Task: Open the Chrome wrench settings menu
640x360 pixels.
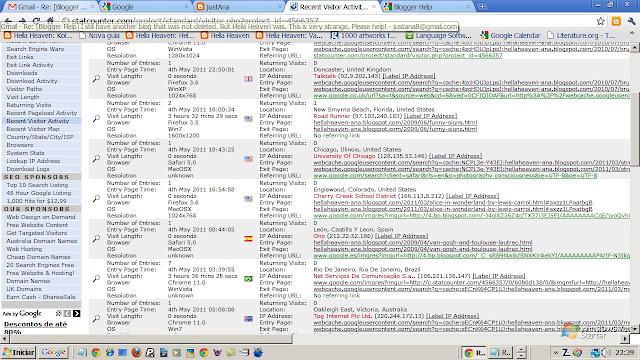Action: (x=631, y=21)
